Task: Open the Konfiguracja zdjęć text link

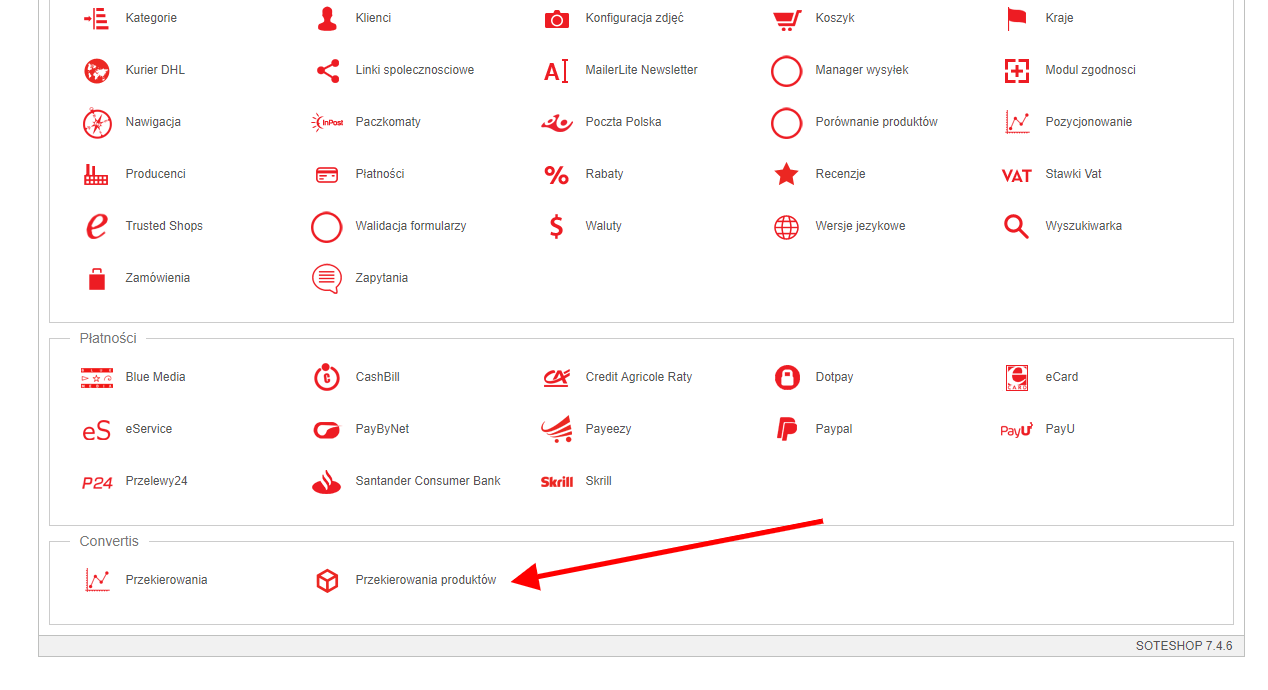Action: pos(635,18)
